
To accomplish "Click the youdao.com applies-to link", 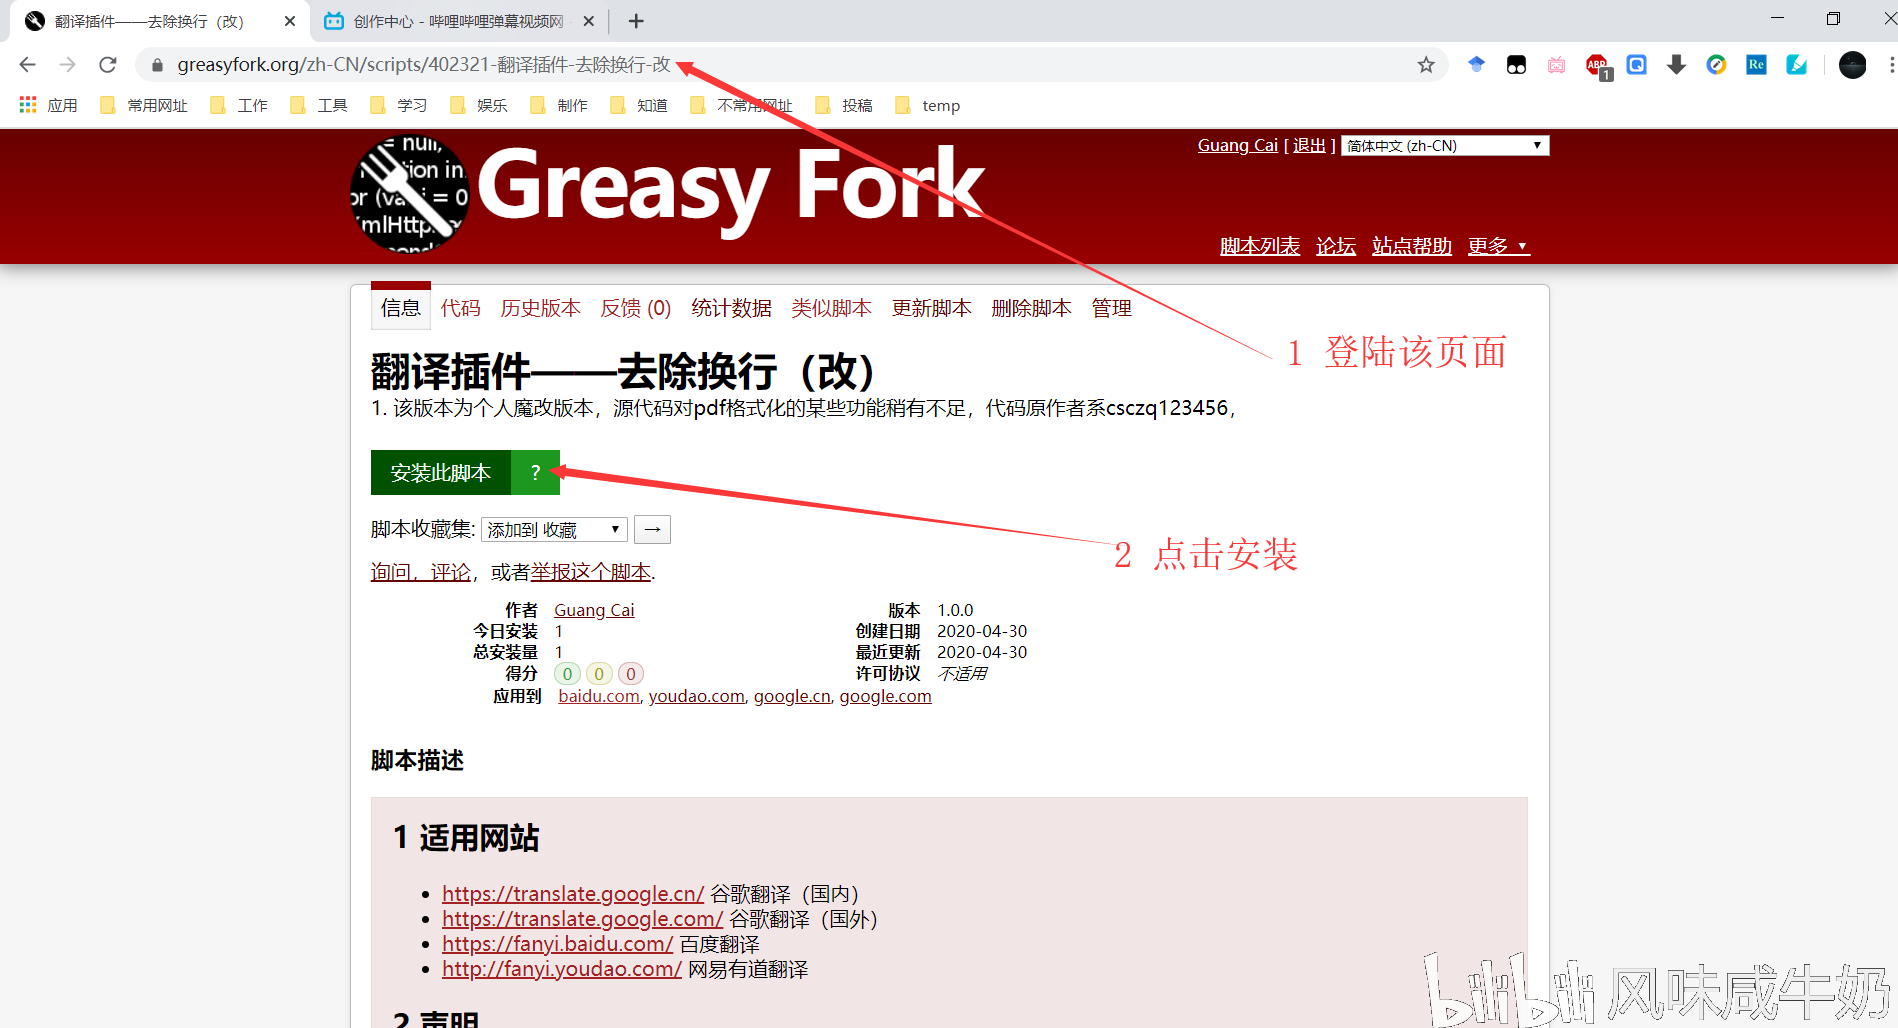I will click(697, 696).
